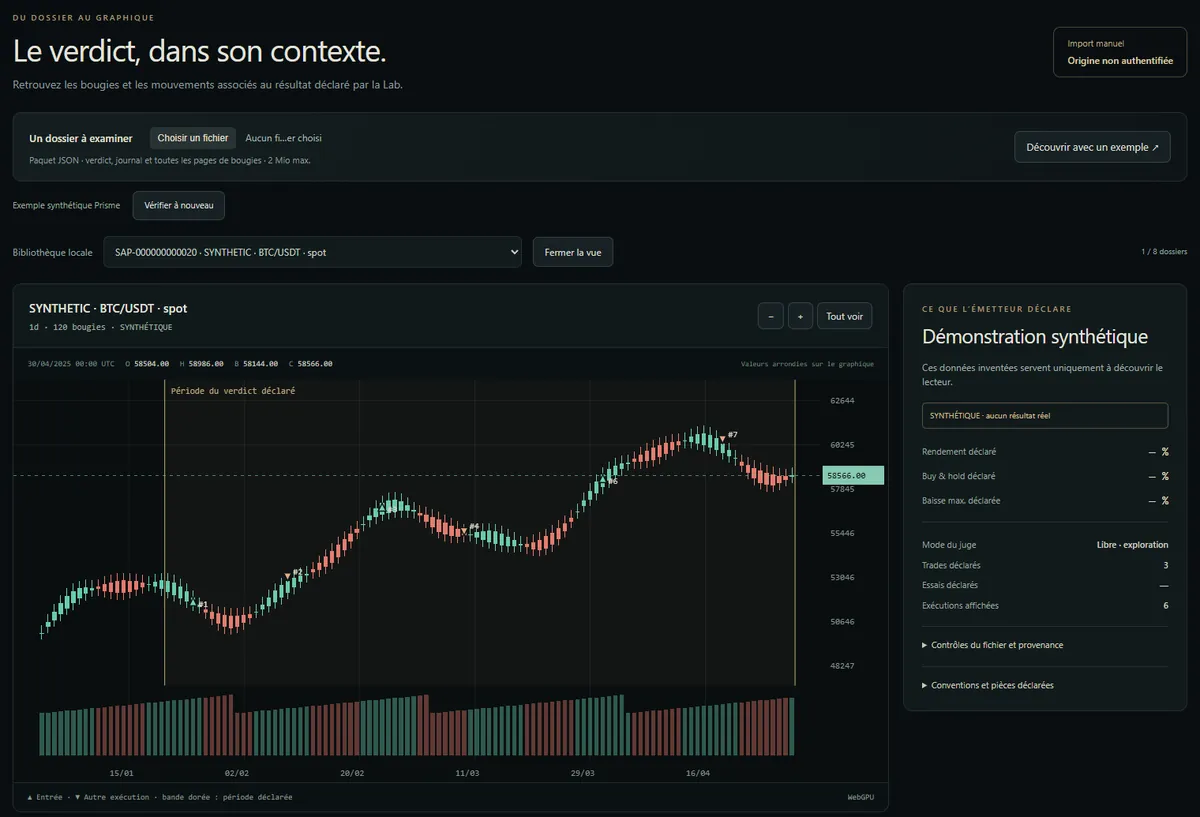Screen dimensions: 1200x817
Task: Click the low value 58144.00
Action: coord(261,364)
